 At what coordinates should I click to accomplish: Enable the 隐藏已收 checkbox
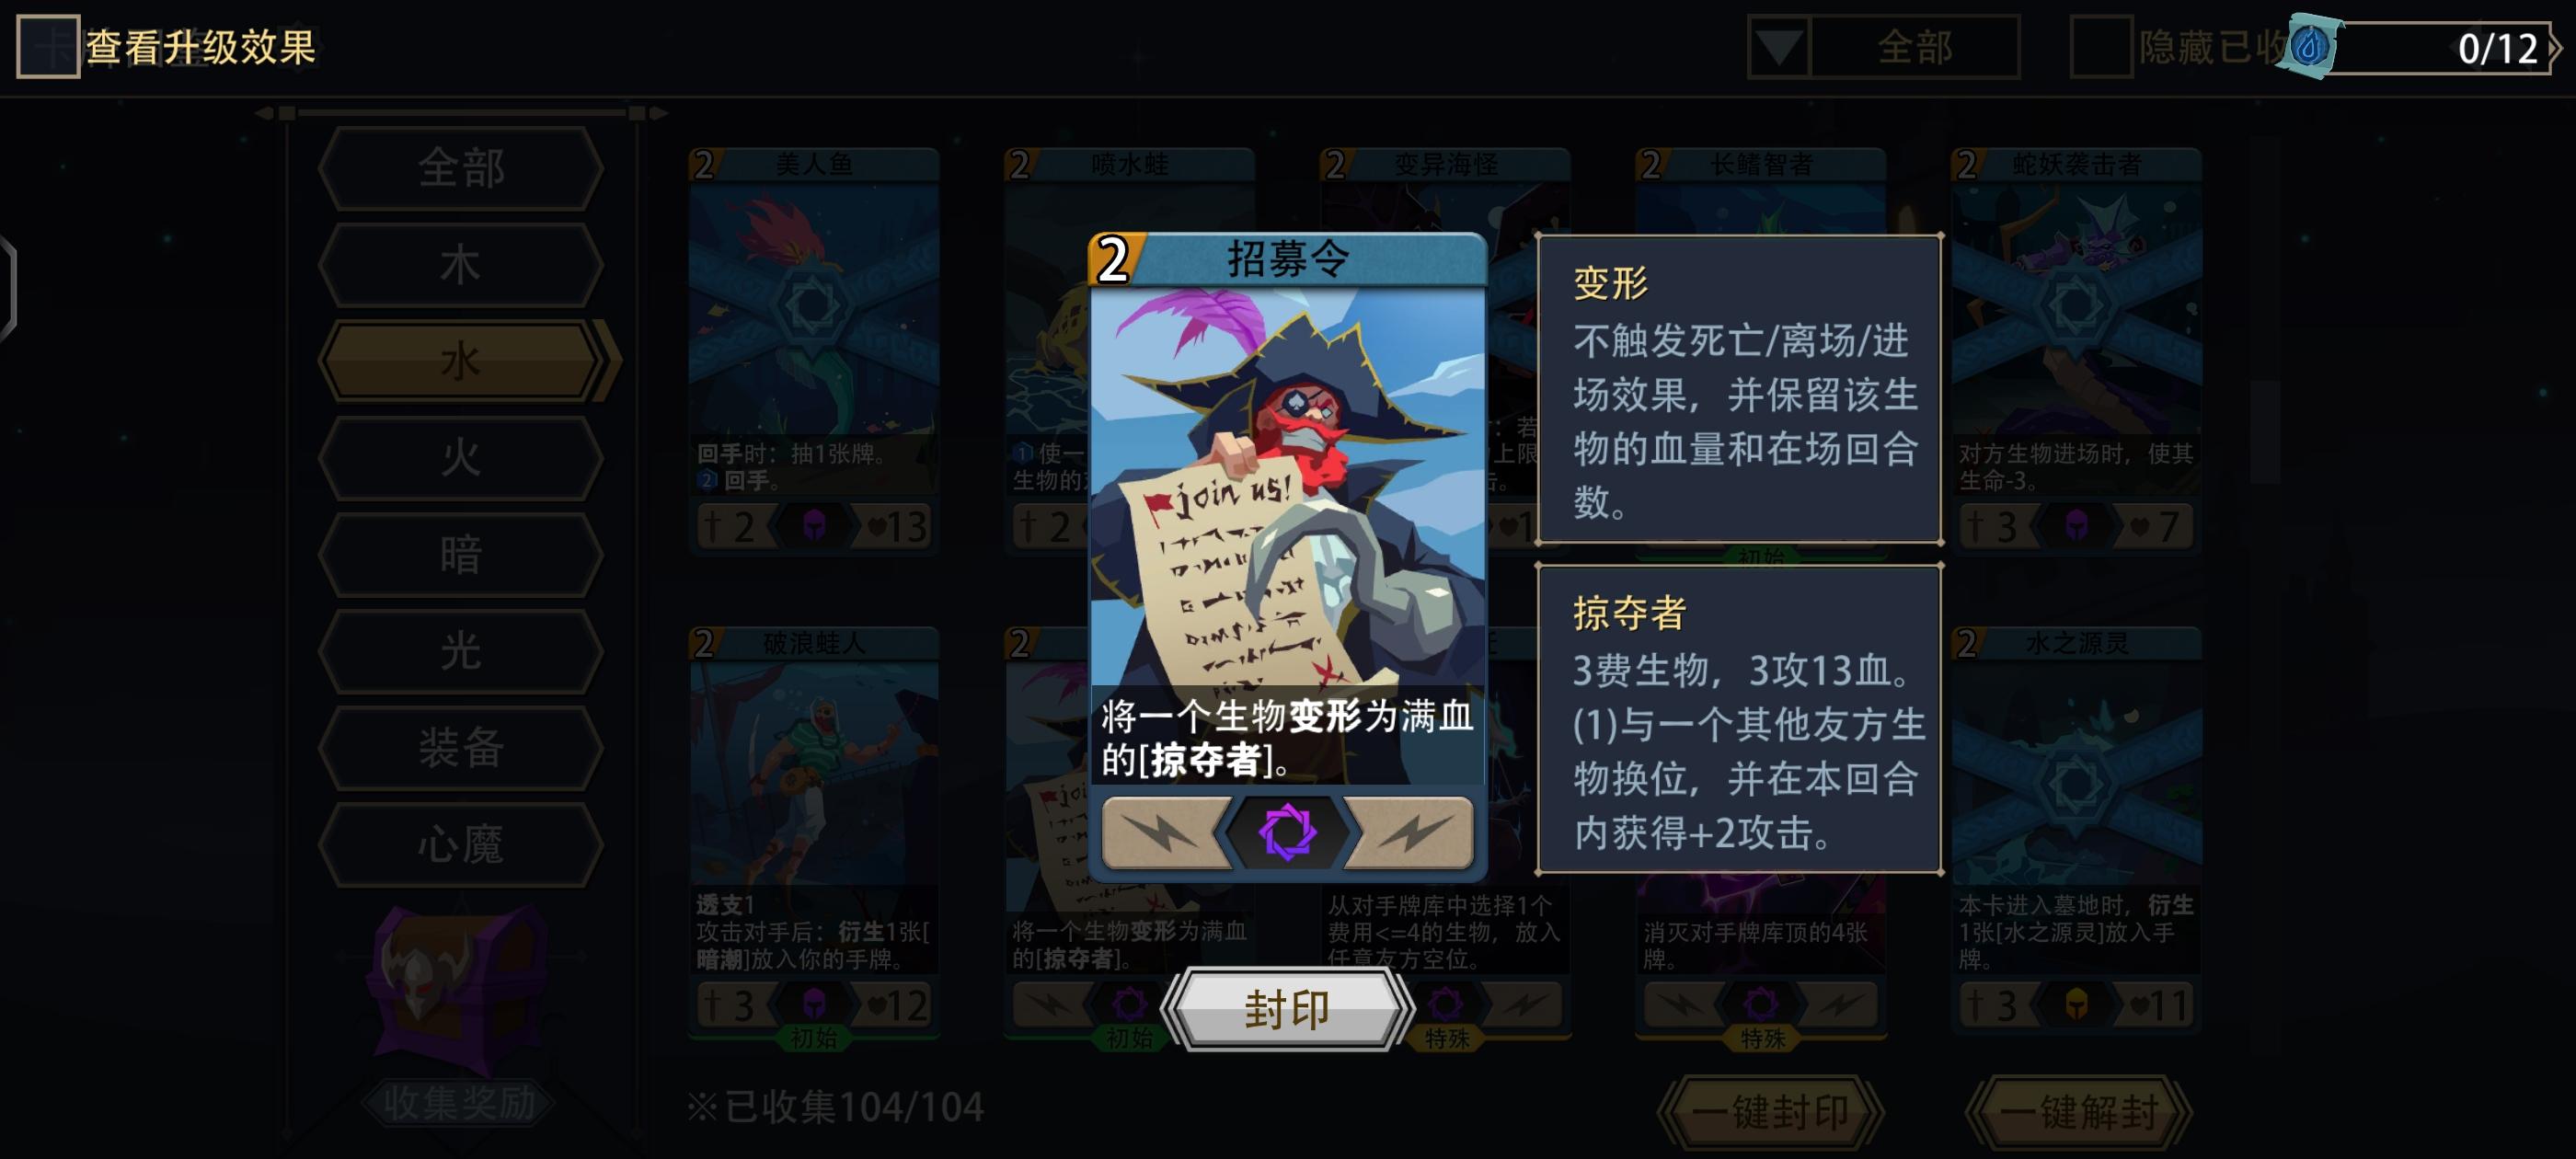[2101, 46]
